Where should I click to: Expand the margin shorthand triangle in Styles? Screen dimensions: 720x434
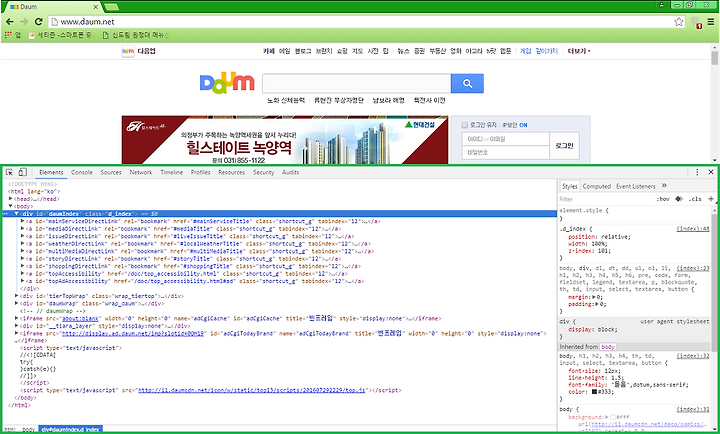pos(593,297)
